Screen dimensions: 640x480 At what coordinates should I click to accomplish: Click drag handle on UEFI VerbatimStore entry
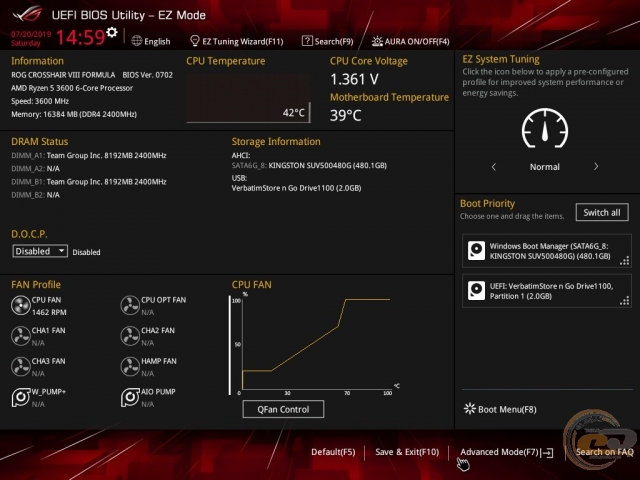click(624, 301)
